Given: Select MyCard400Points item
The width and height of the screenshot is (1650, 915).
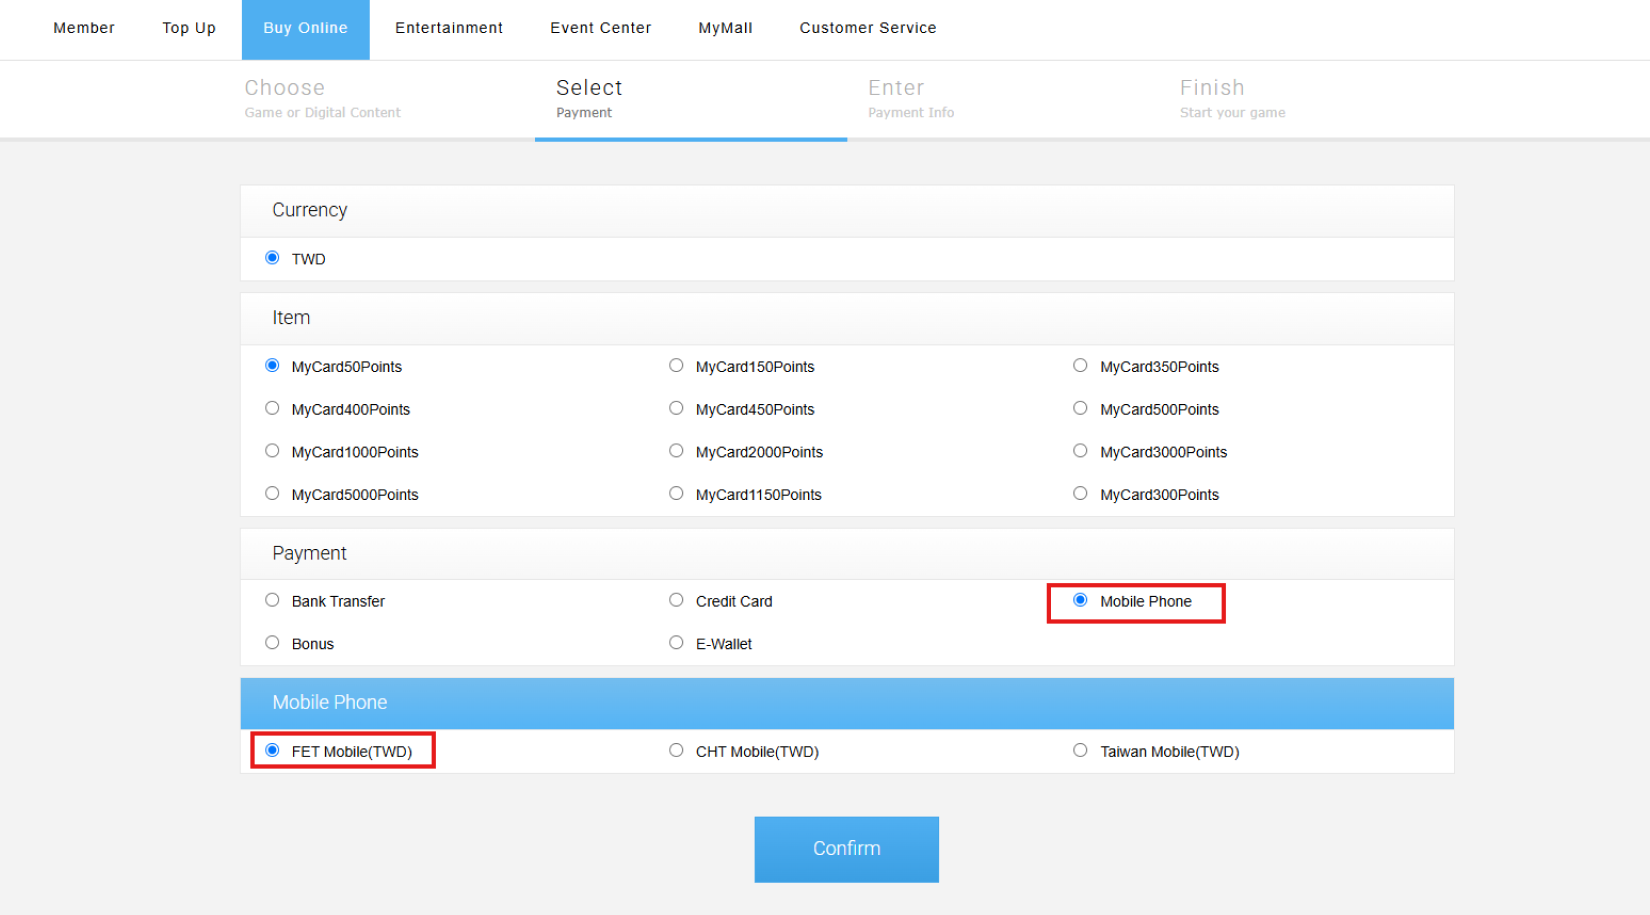Looking at the screenshot, I should click(272, 409).
